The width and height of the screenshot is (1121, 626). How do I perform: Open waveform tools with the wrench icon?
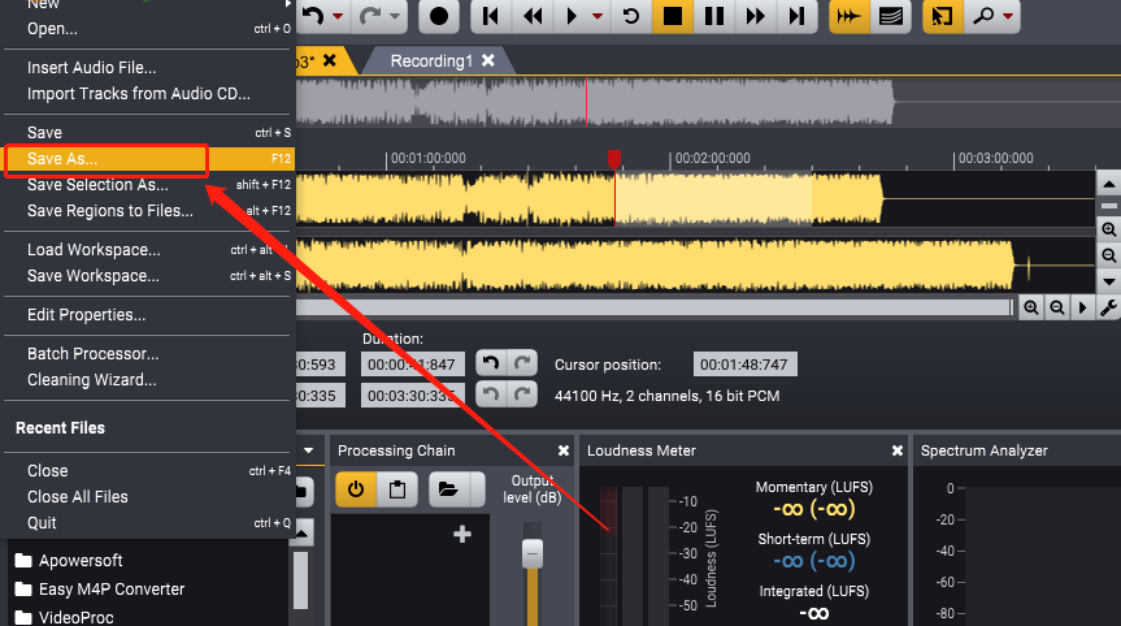1108,307
